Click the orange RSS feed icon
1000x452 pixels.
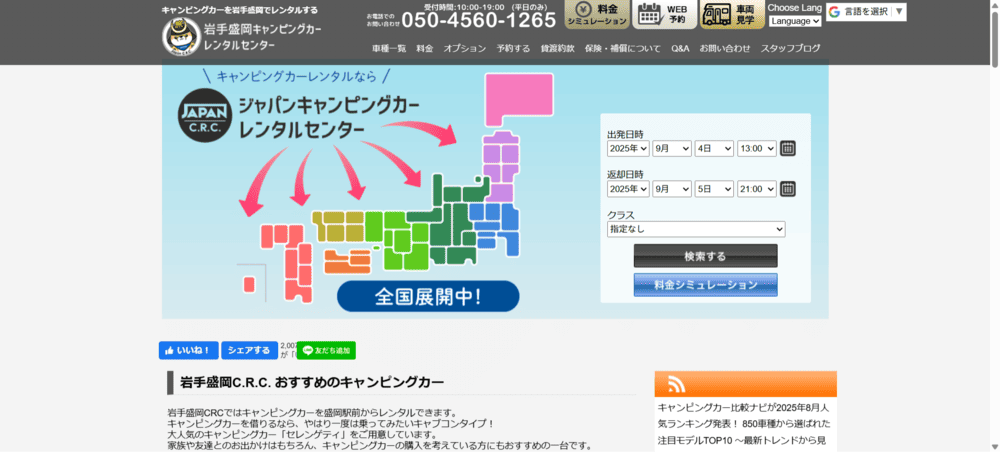[x=676, y=384]
